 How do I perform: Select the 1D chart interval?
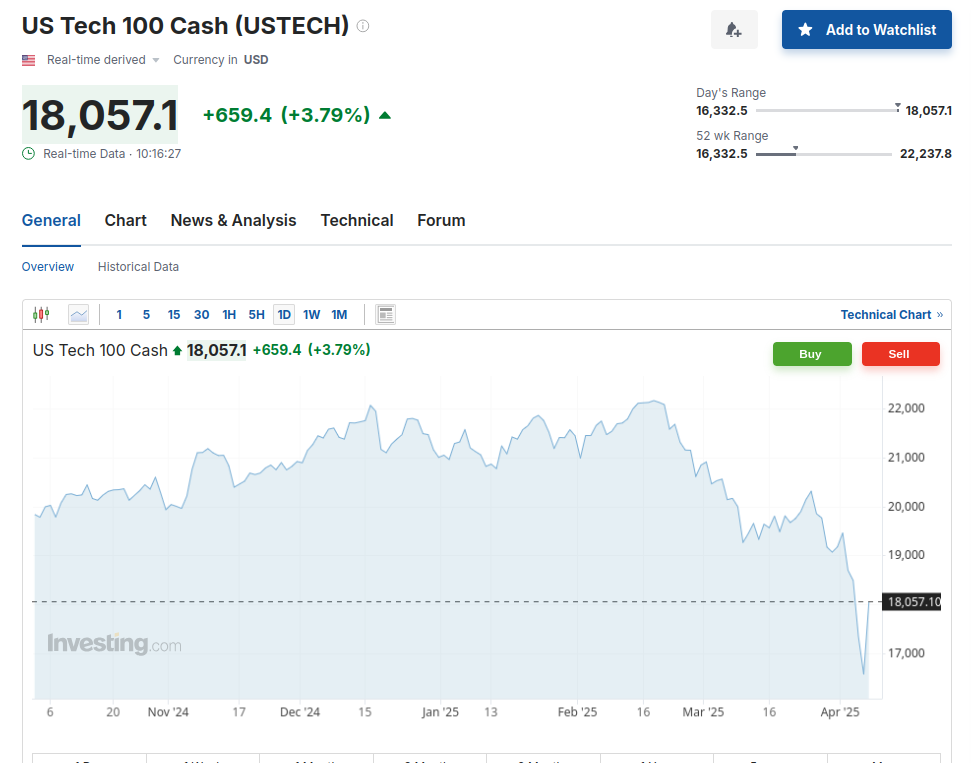coord(284,315)
